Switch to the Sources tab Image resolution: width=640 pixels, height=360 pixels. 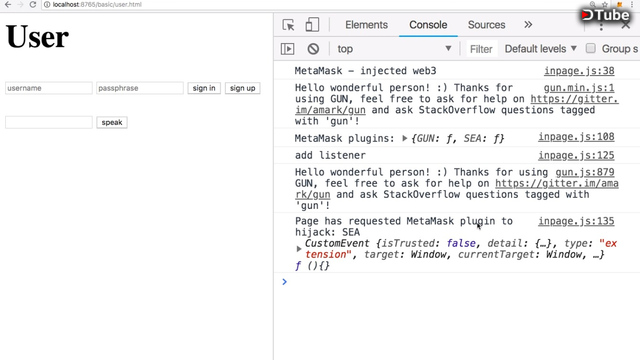pyautogui.click(x=487, y=25)
